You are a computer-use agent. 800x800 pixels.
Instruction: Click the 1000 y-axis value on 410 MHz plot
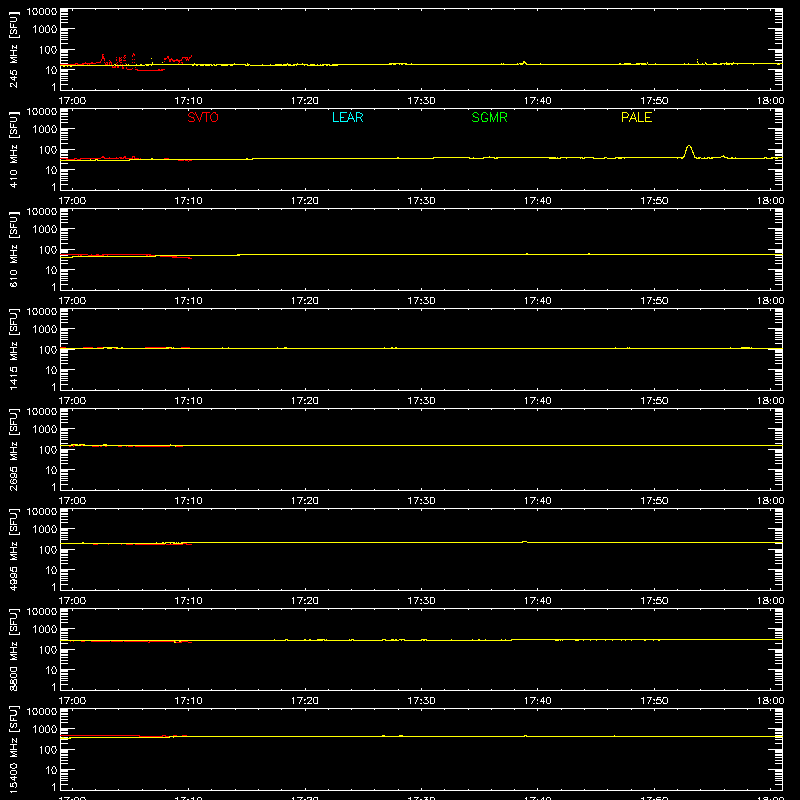[45, 130]
